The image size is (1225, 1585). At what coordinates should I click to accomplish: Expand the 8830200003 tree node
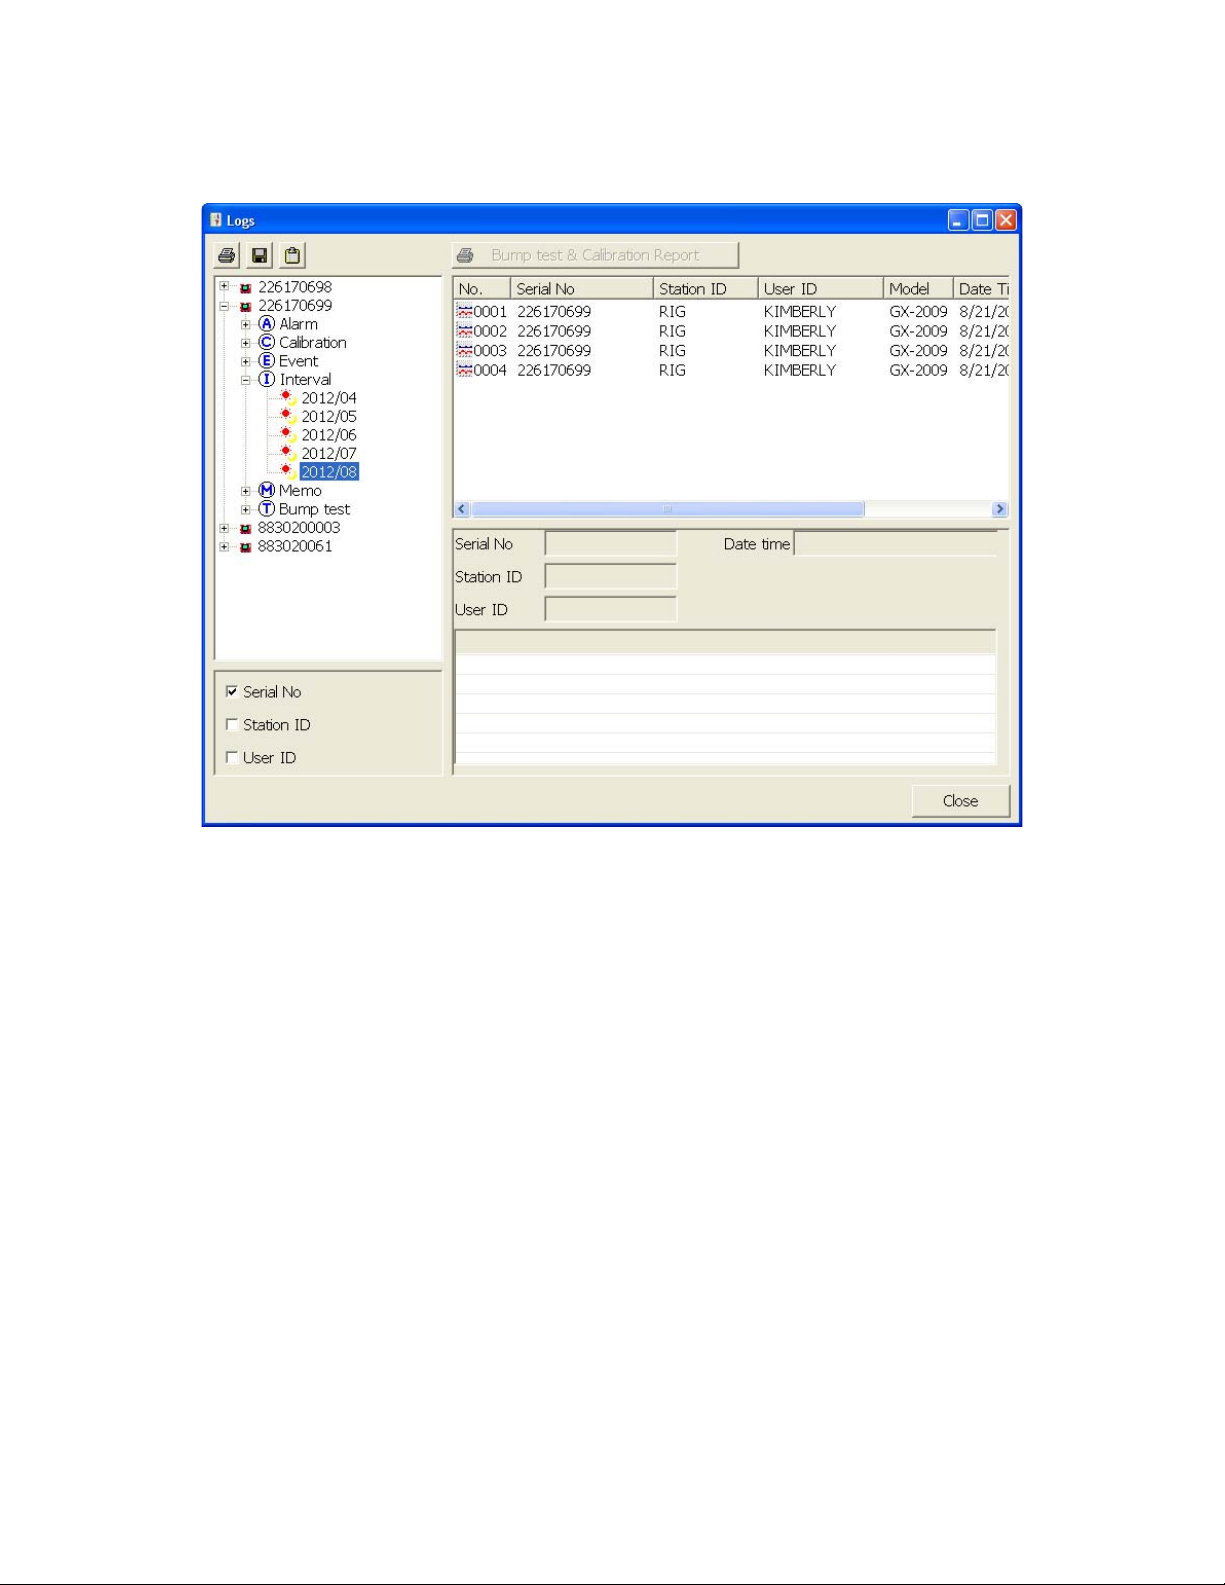[225, 528]
